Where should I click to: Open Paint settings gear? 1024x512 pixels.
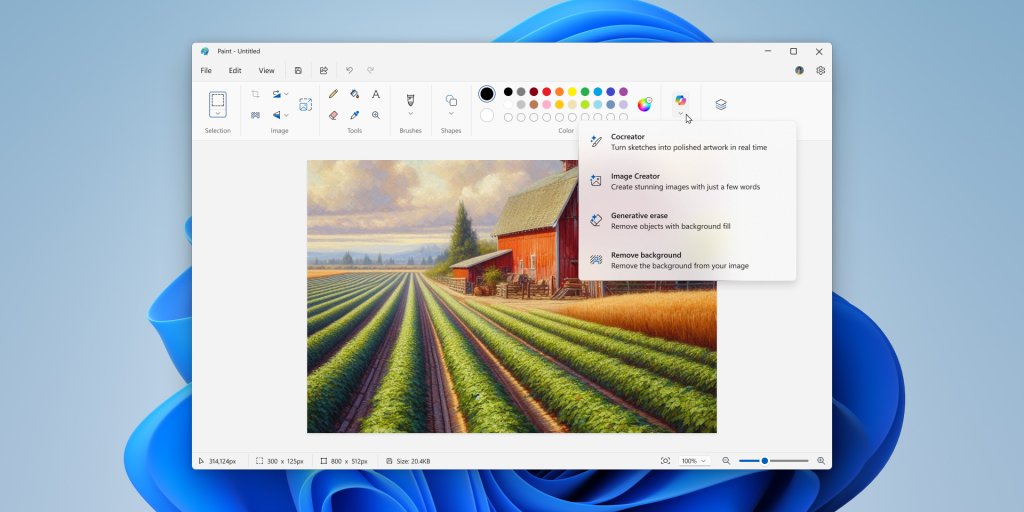(x=821, y=71)
